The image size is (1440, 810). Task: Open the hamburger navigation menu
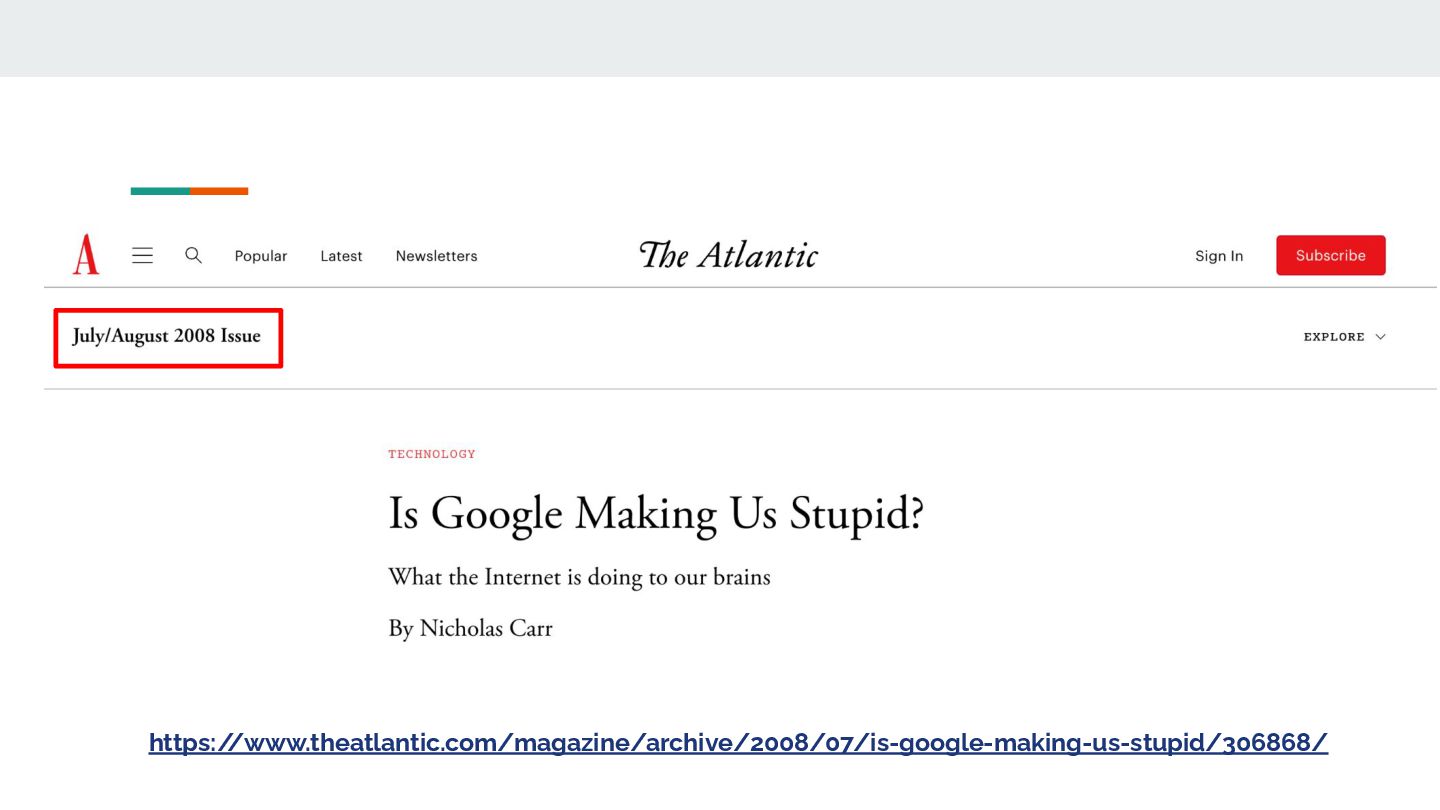(x=143, y=256)
